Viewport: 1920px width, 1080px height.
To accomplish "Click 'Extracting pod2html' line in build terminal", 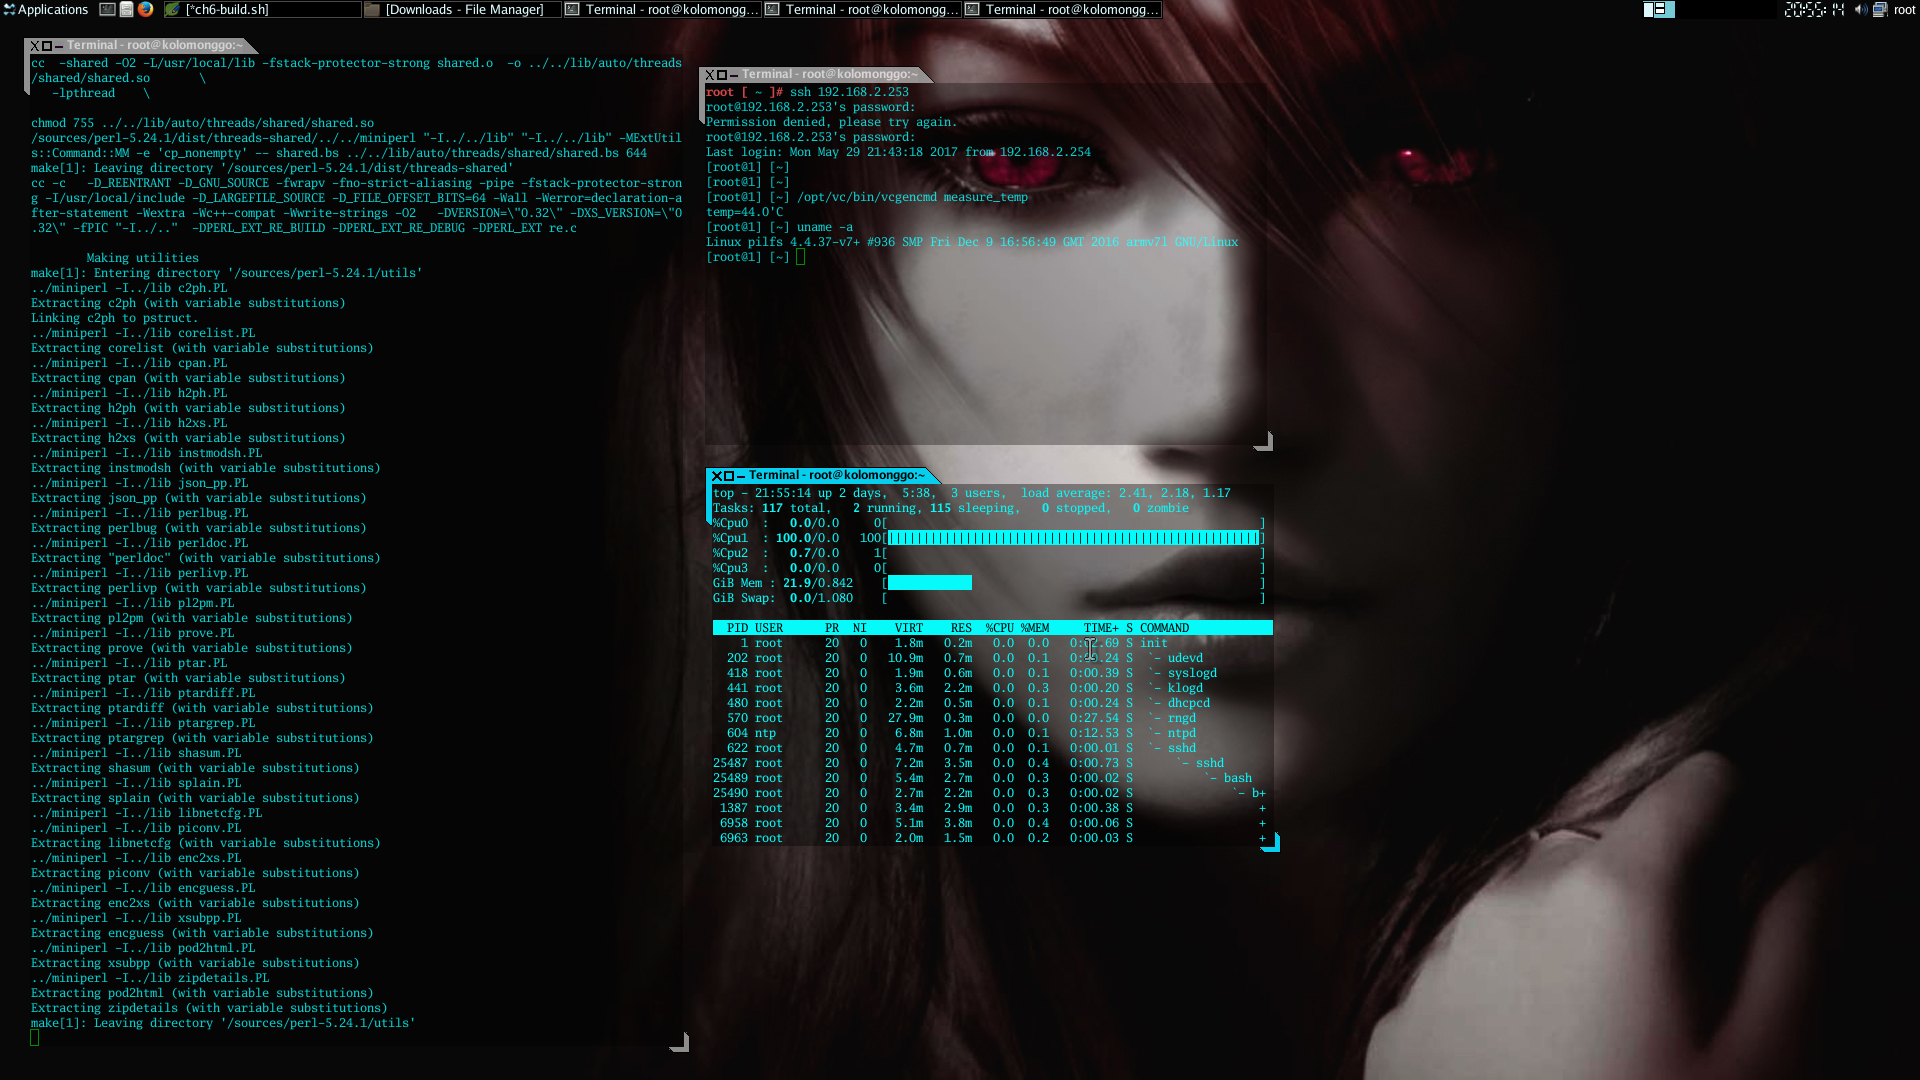I will [202, 993].
